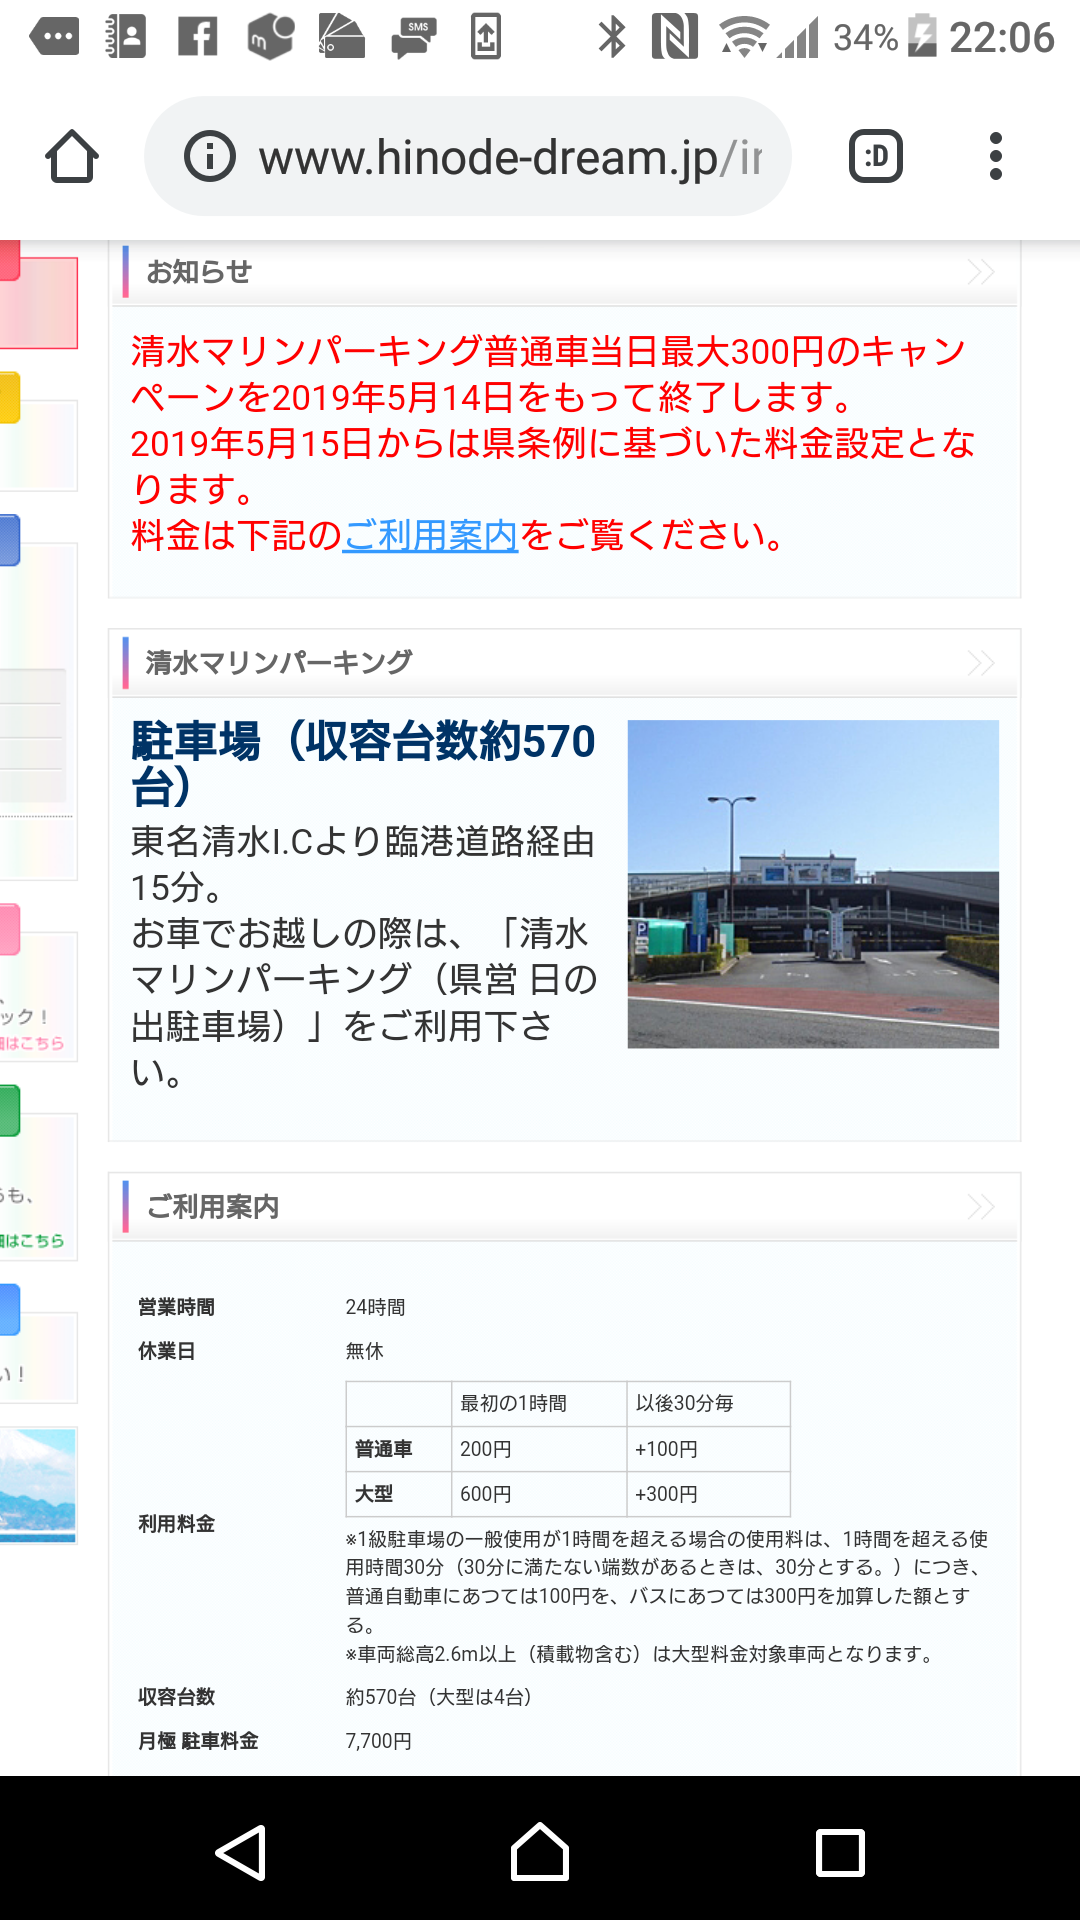Tap the Mt. Fuji sidebar thumbnail
Image resolution: width=1080 pixels, height=1920 pixels.
[38, 1484]
